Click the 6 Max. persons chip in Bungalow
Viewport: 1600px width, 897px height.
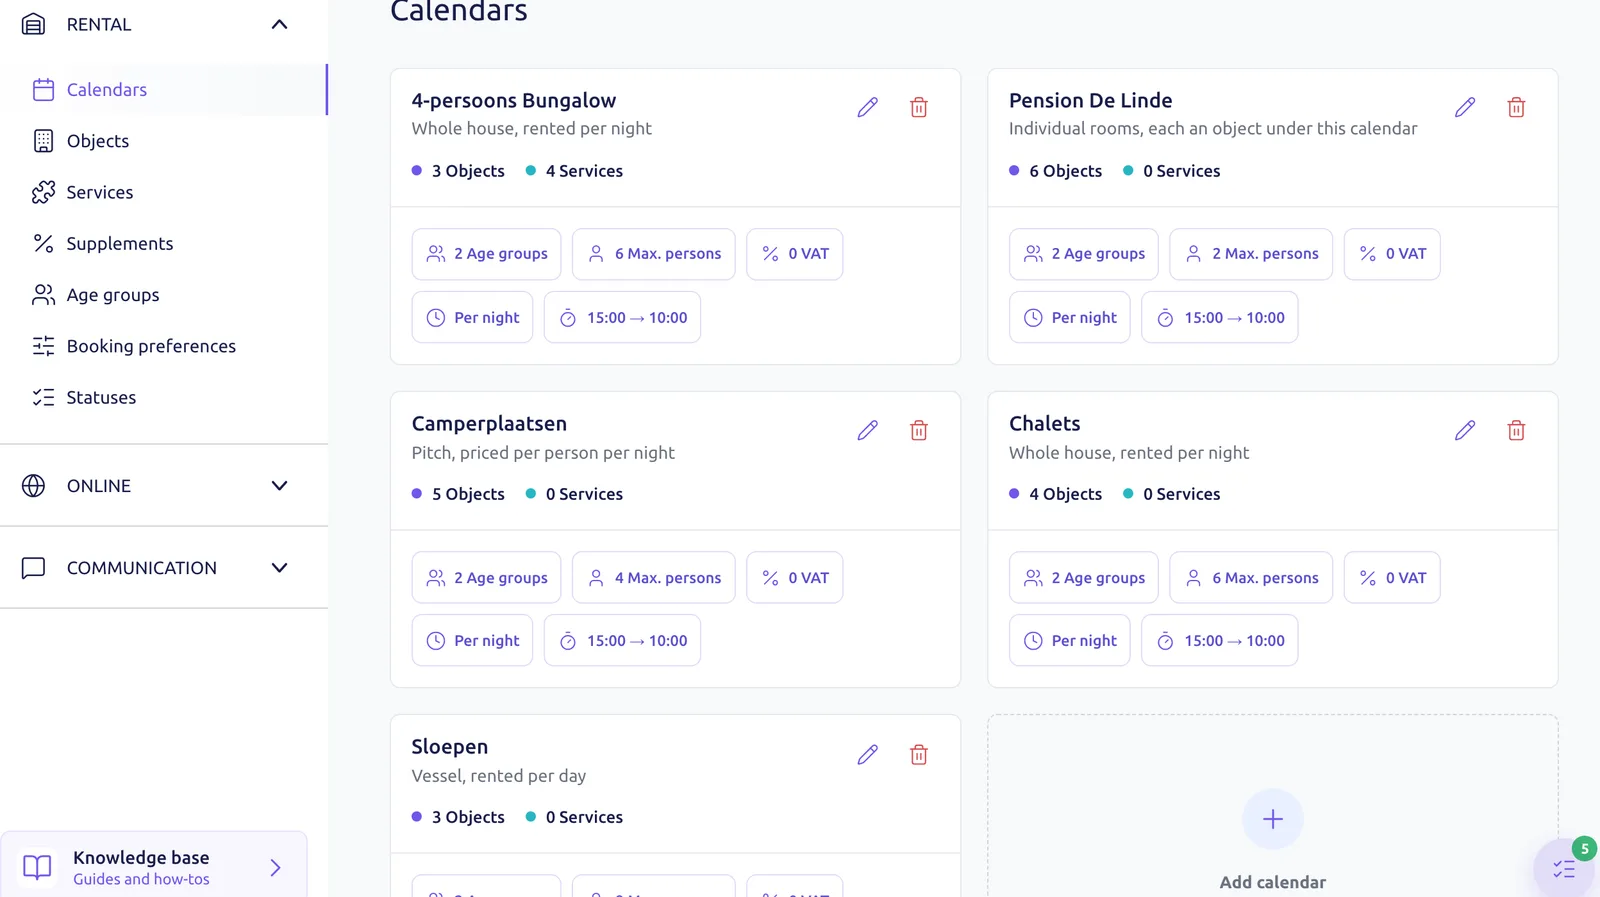653,254
